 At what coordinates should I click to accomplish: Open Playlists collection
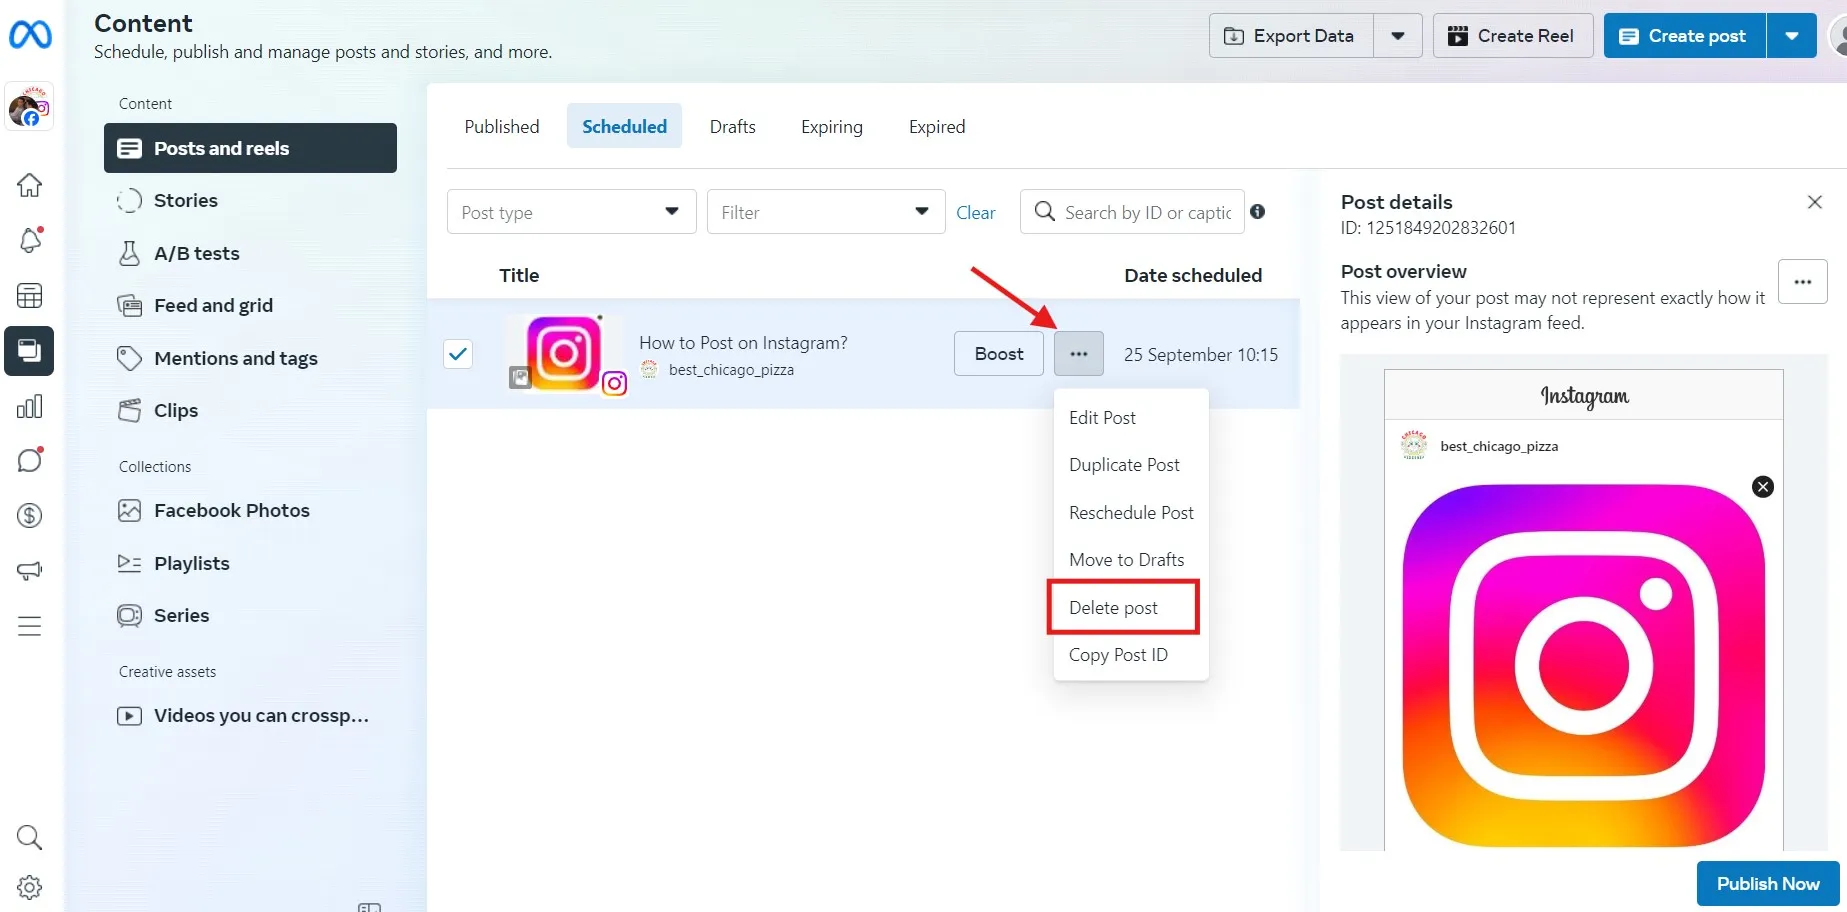[x=250, y=563]
